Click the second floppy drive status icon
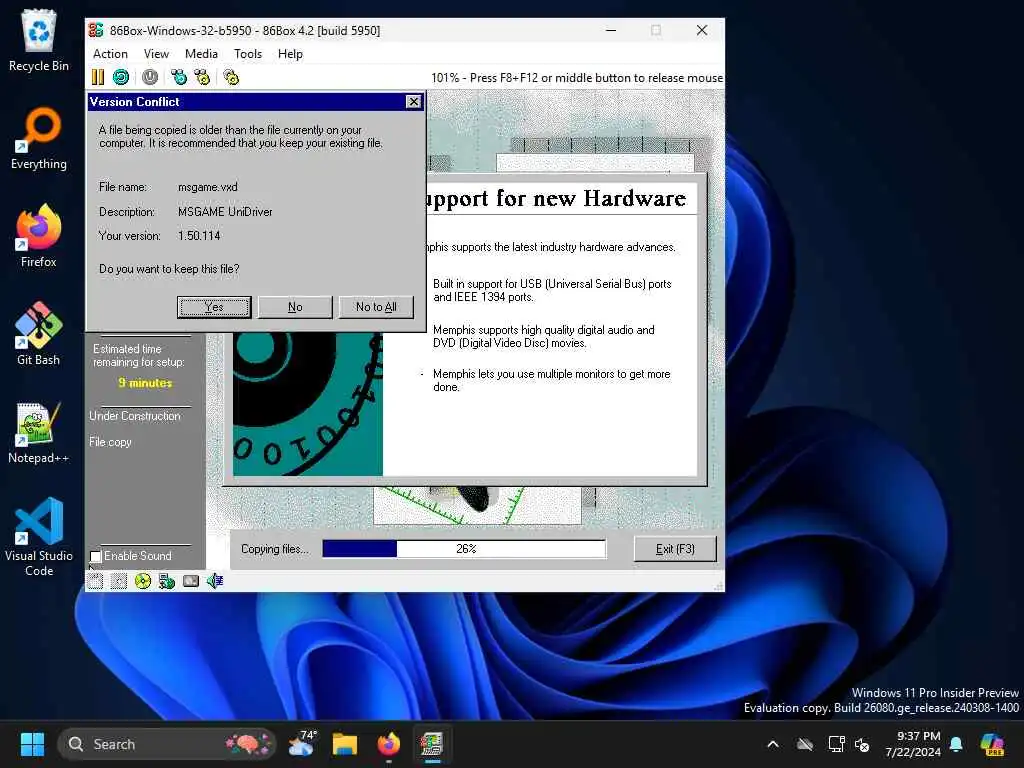Screen dimensions: 1024x768 click(x=119, y=581)
